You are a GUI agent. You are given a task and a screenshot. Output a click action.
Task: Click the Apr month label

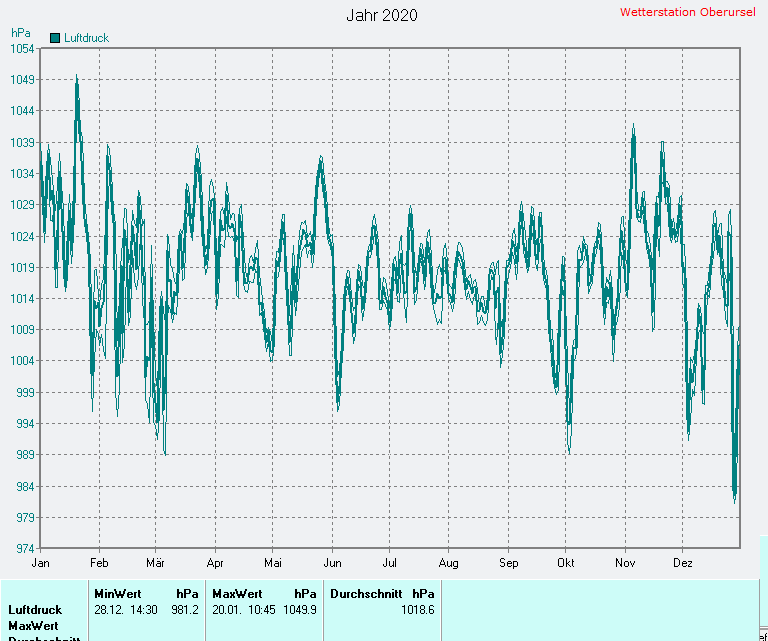pyautogui.click(x=215, y=563)
